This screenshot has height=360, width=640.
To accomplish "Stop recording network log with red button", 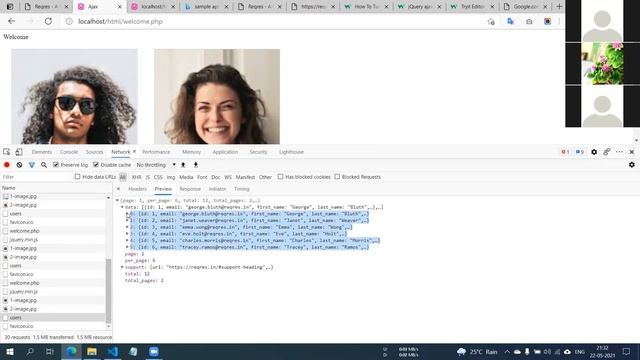I will point(7,165).
